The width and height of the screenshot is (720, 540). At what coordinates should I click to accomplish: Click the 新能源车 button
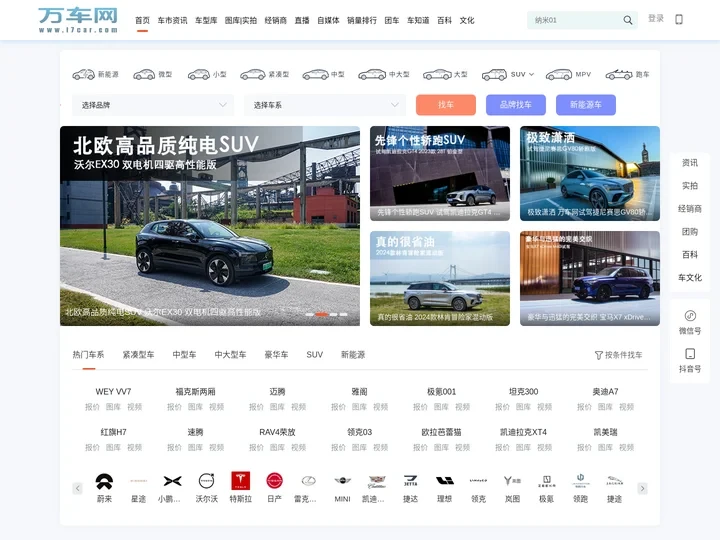[x=585, y=105]
